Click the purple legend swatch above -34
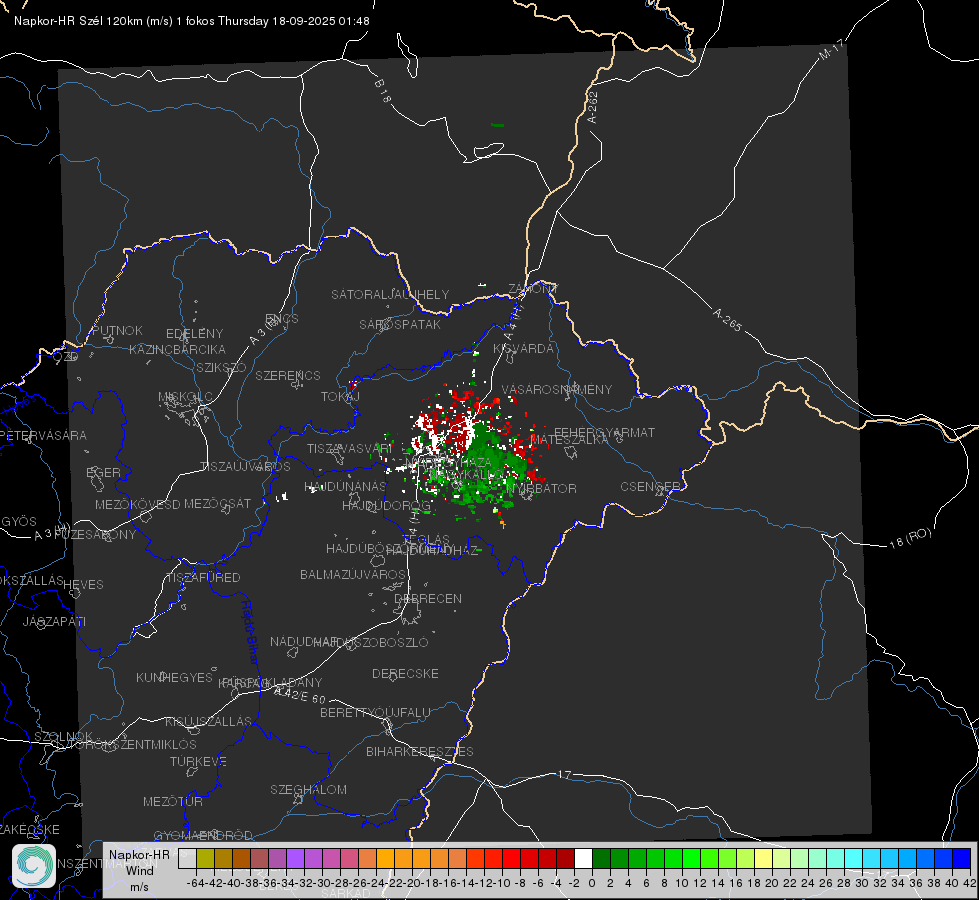979x900 pixels. coord(295,859)
